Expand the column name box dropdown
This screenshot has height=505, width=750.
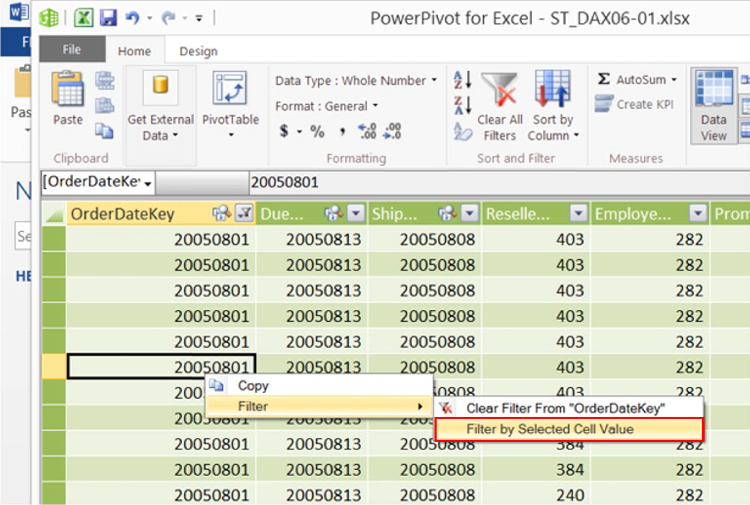149,182
